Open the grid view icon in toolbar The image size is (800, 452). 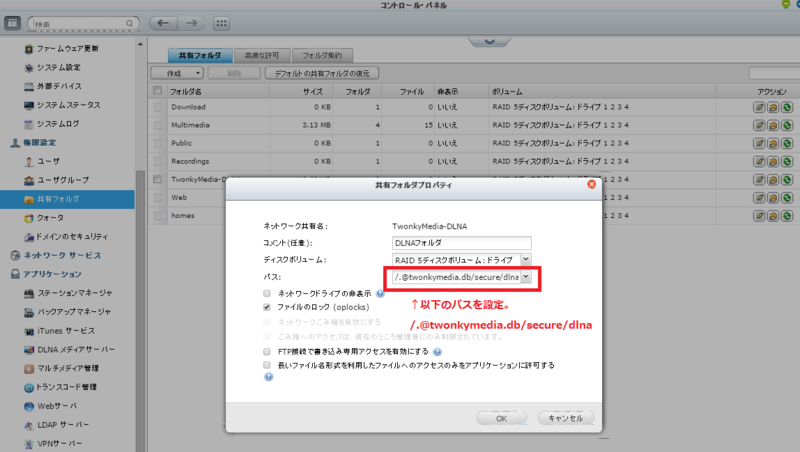coord(221,23)
